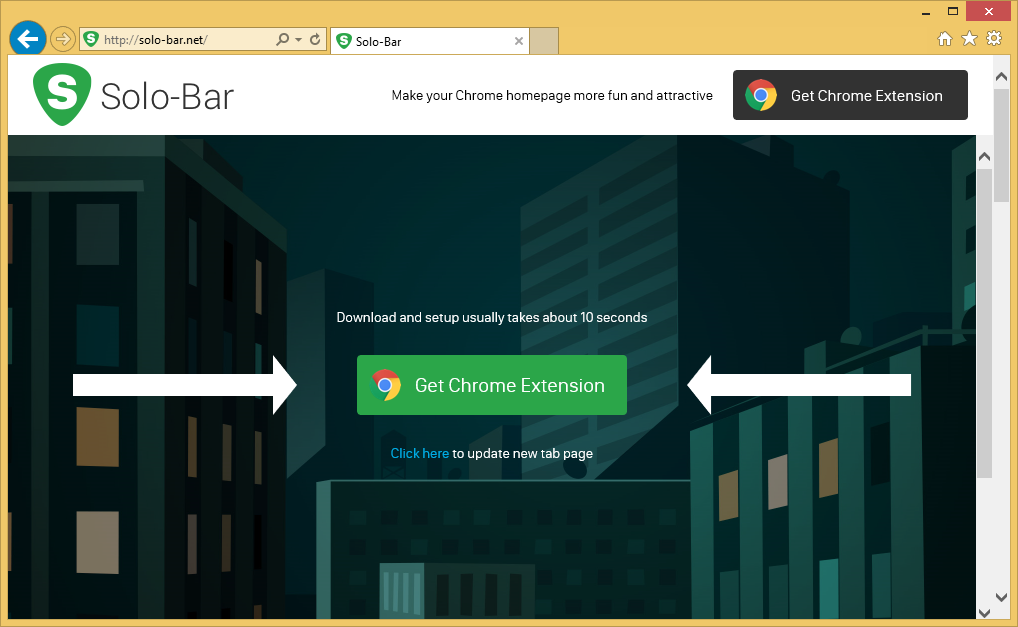Open browser settings gear icon
The image size is (1018, 627).
click(x=994, y=38)
